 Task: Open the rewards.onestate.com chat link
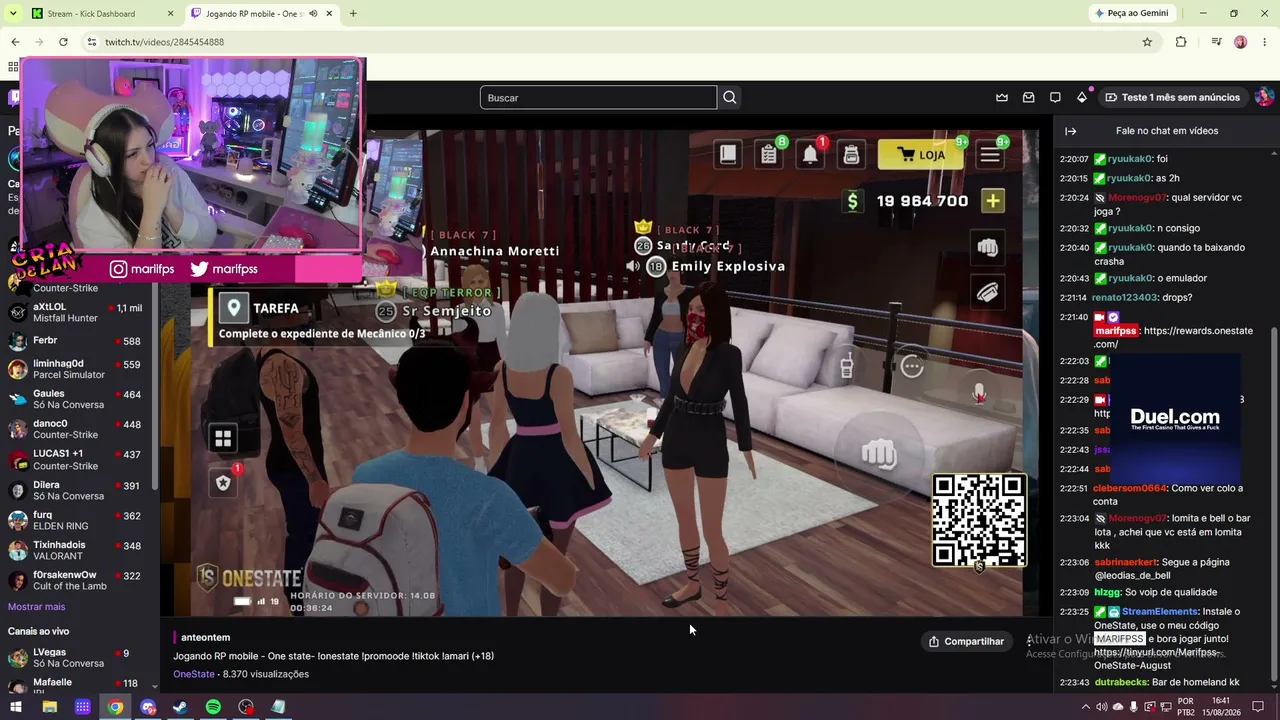coord(1173,337)
